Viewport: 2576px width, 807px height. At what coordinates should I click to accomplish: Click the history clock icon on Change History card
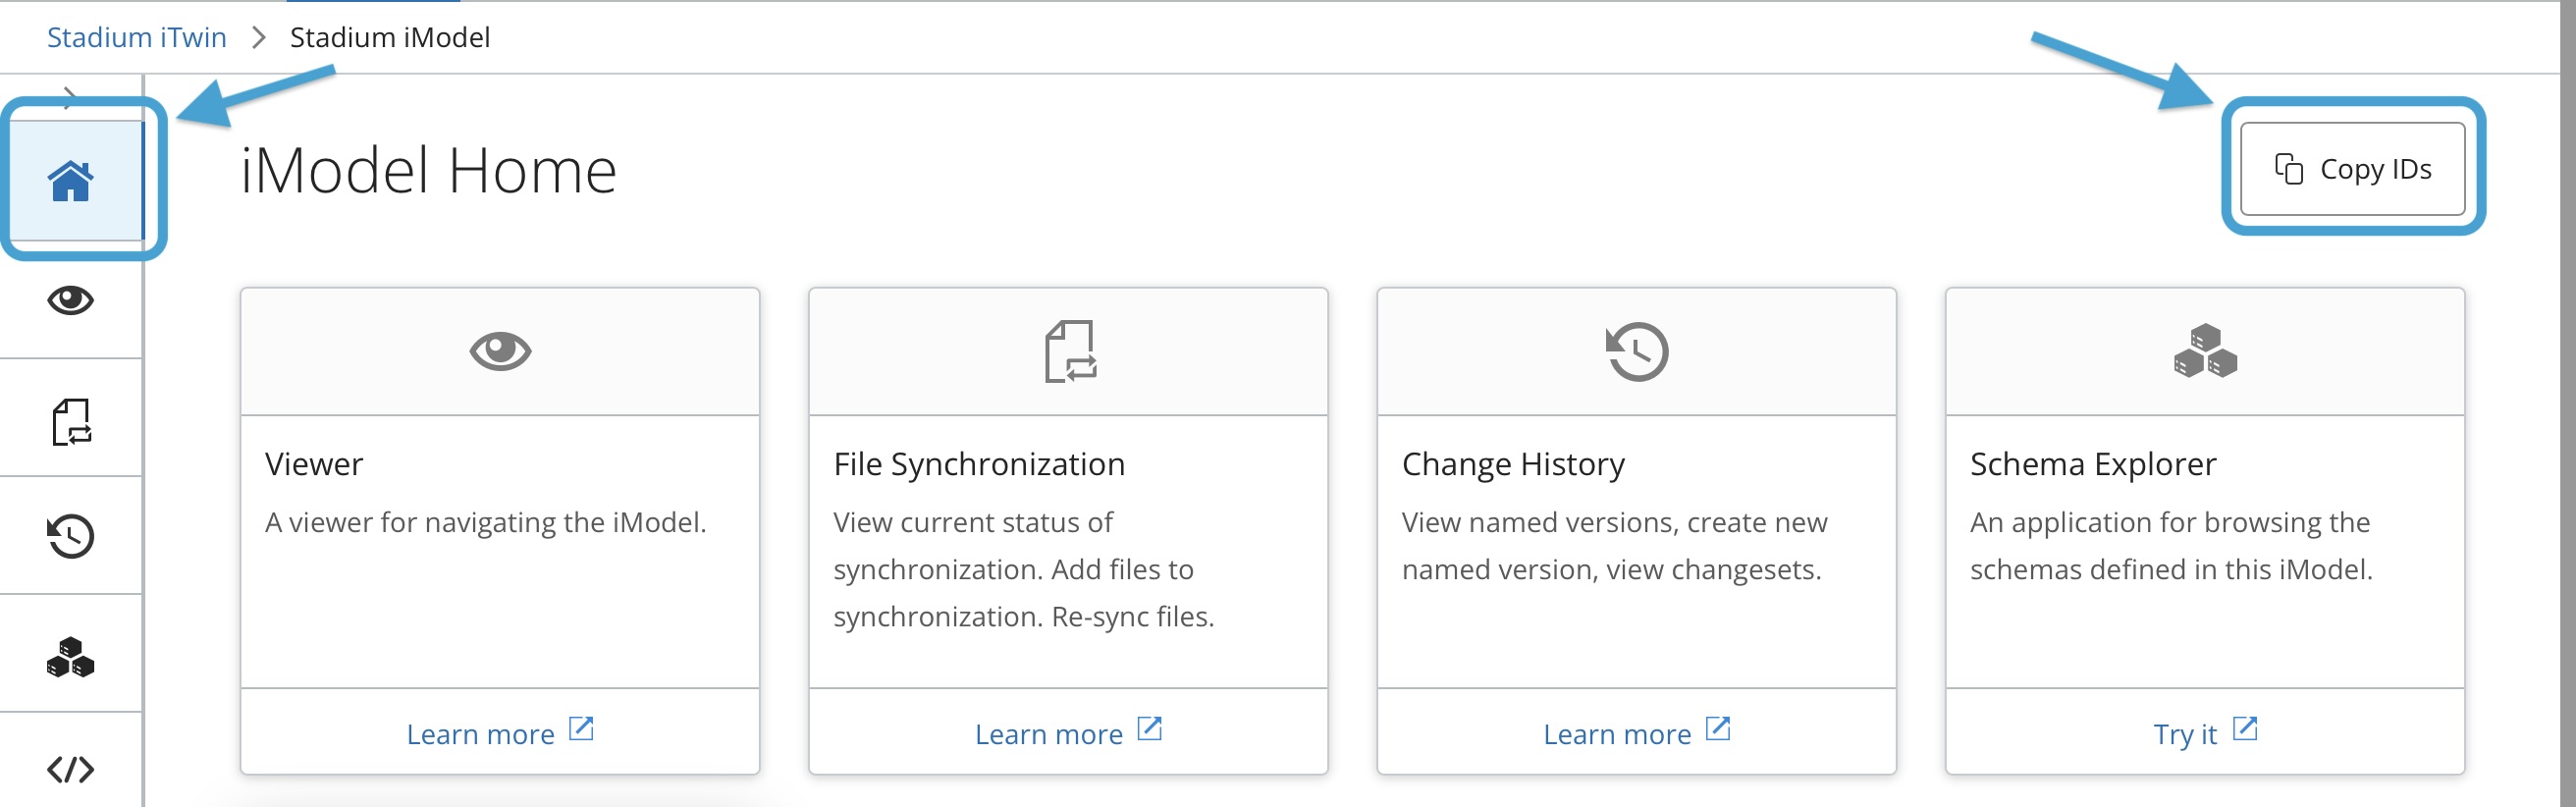coord(1637,351)
